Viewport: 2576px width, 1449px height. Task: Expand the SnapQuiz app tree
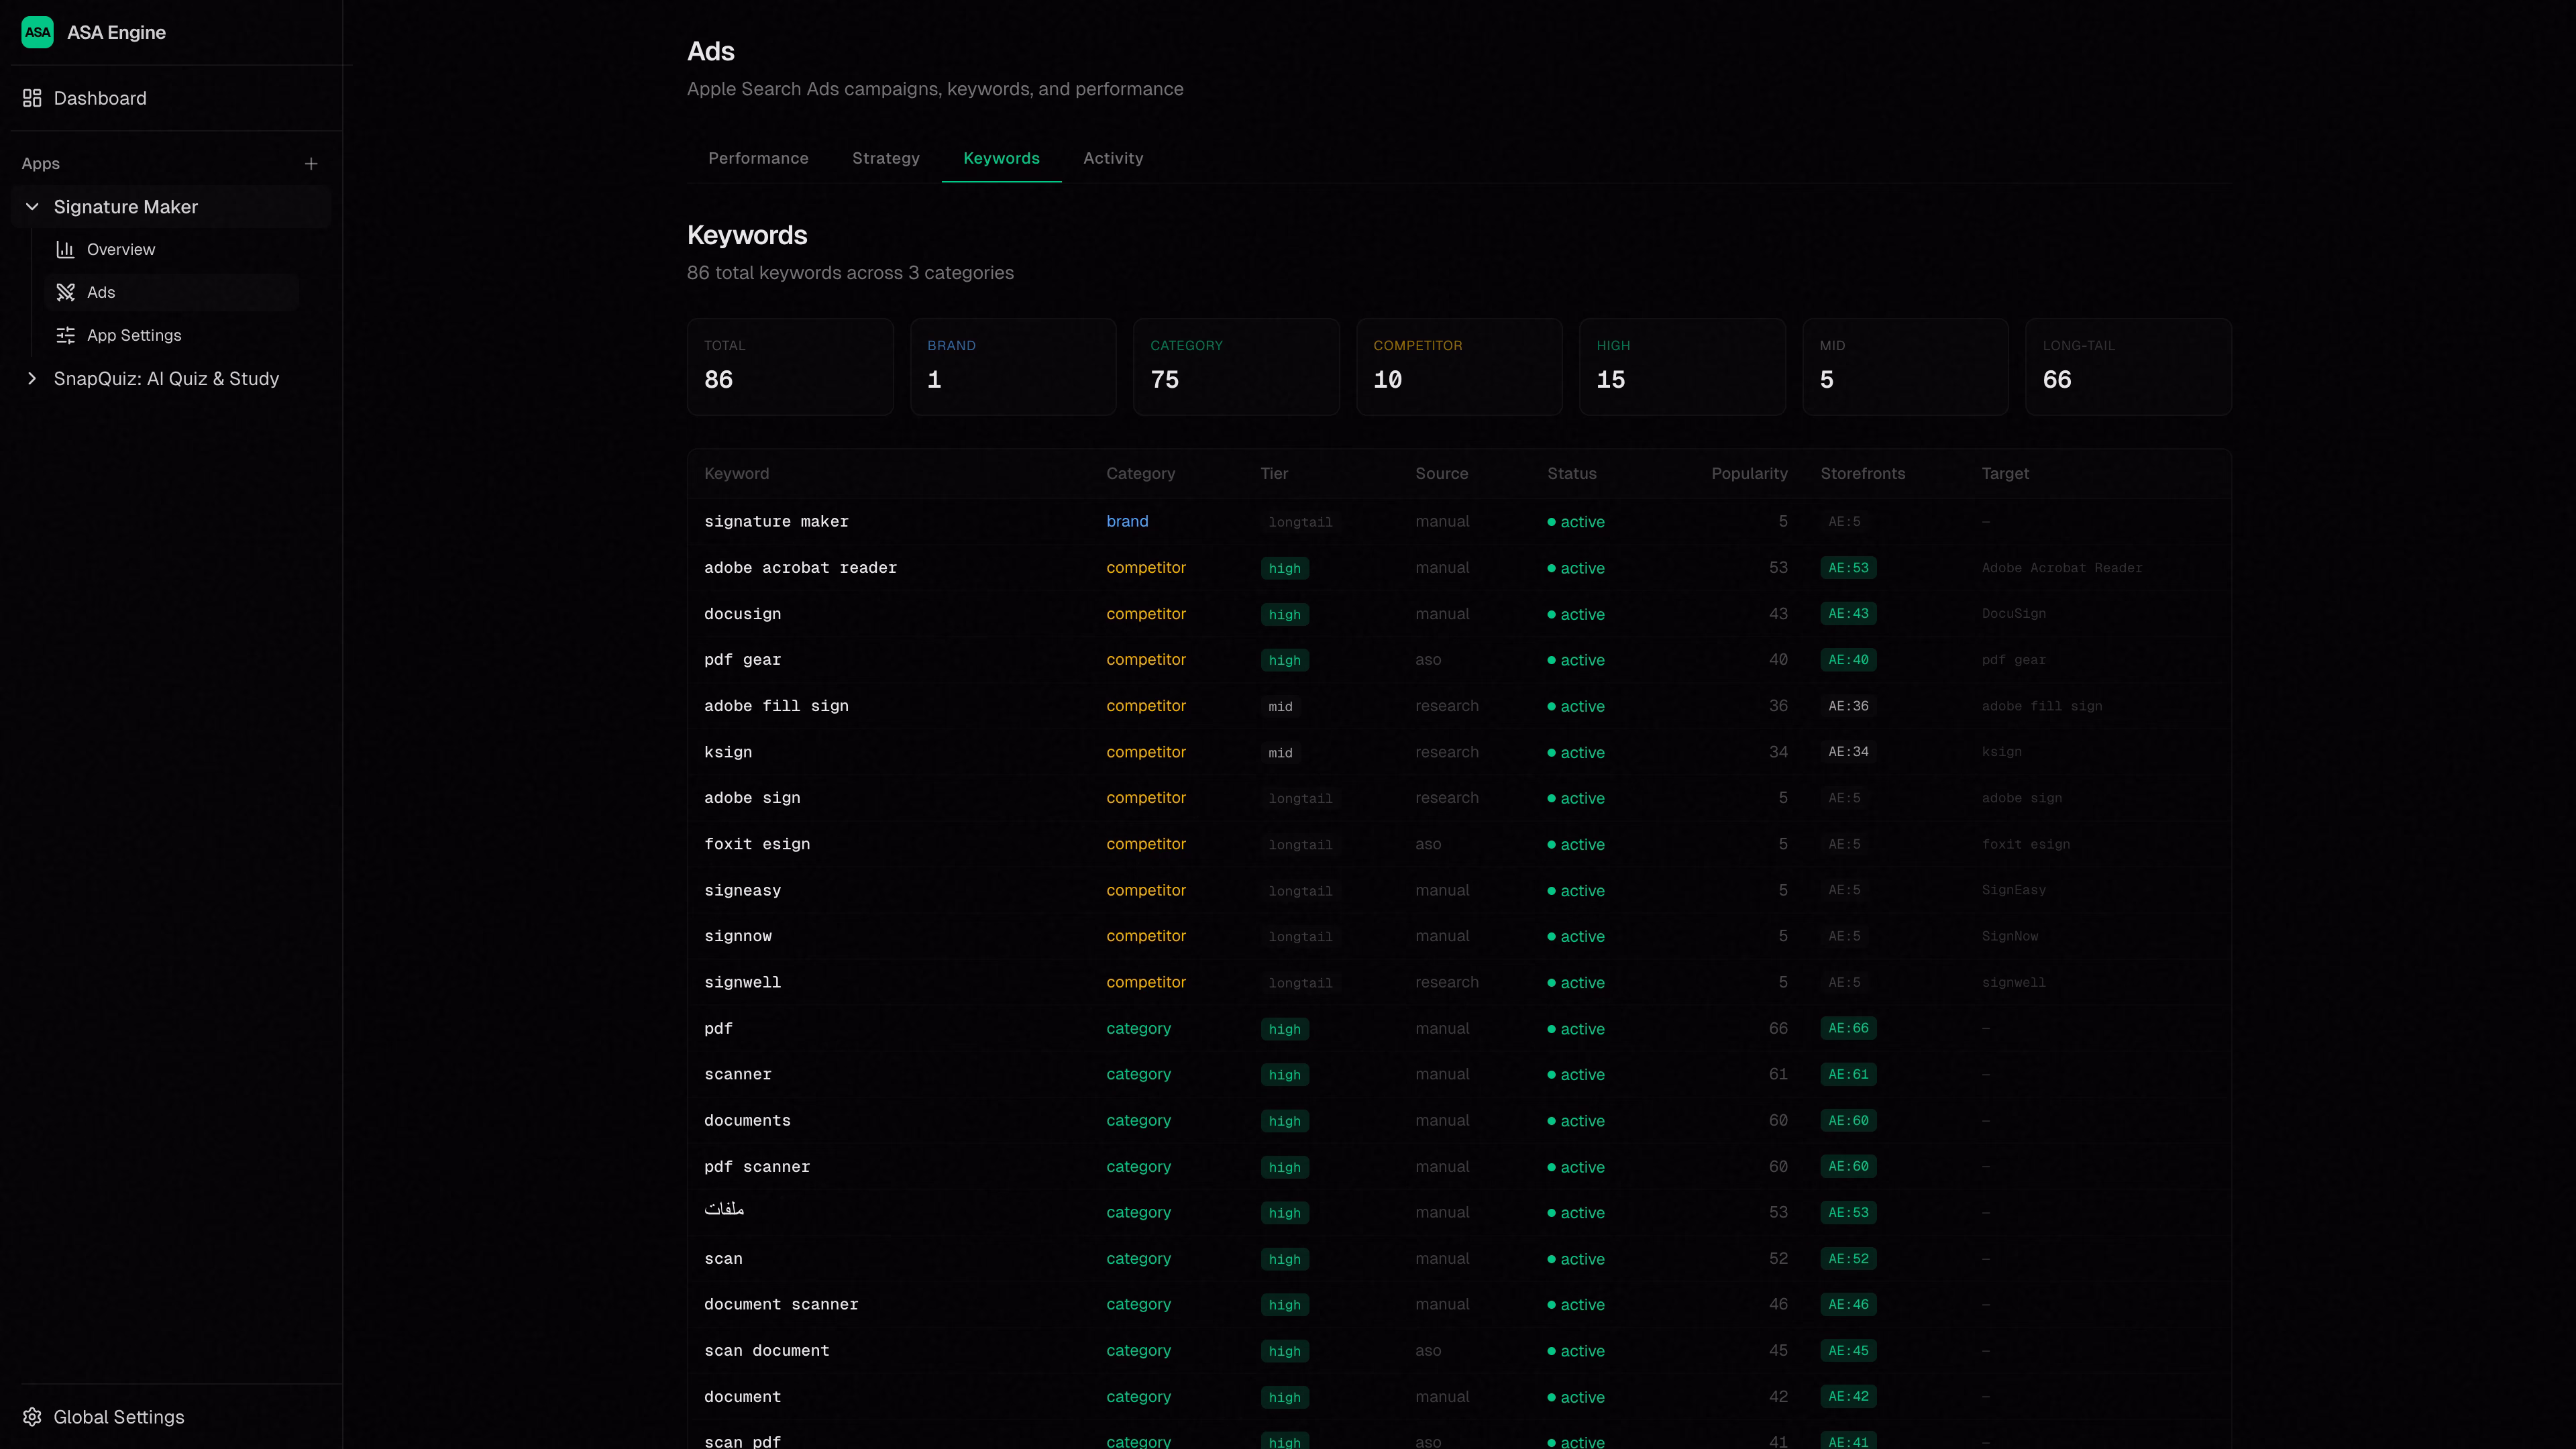pos(32,378)
